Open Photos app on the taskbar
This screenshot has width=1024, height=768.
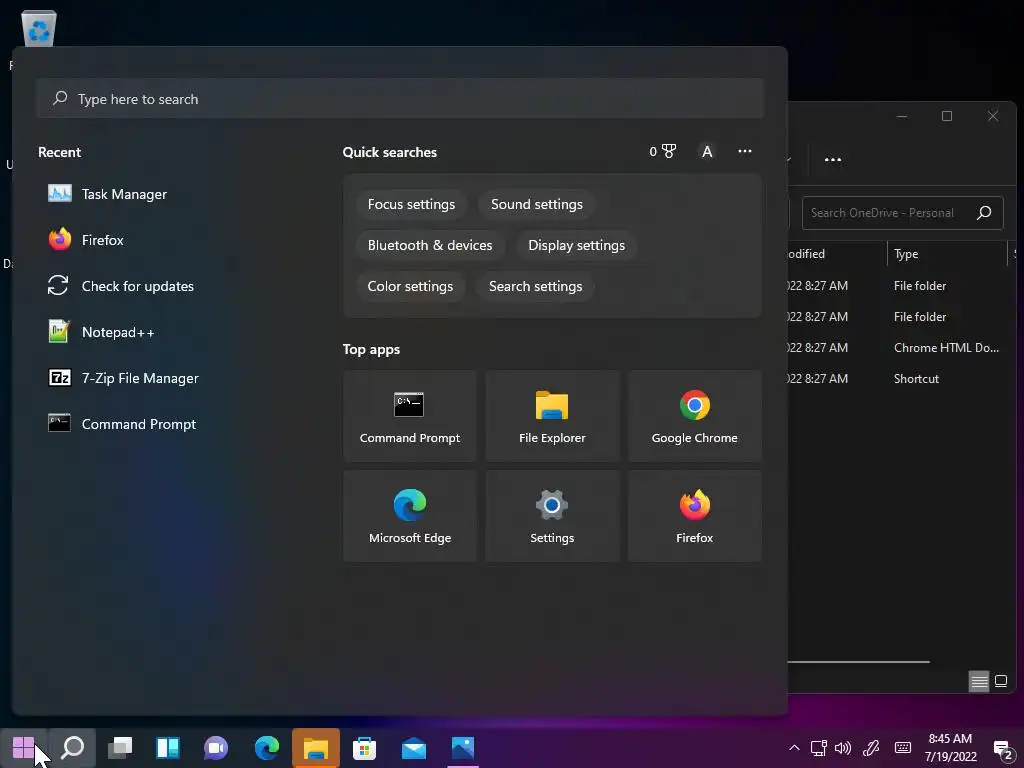click(x=462, y=748)
